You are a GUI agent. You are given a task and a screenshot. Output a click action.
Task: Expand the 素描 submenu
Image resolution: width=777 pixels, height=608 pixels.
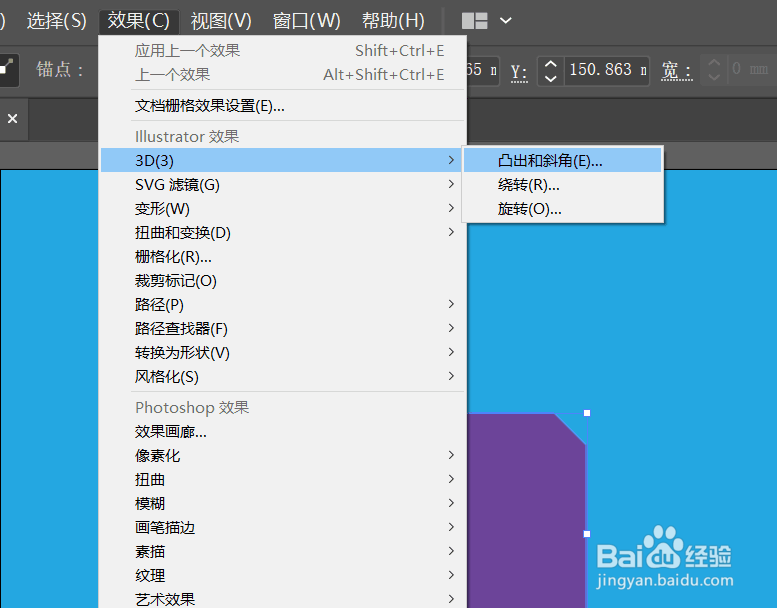click(x=283, y=552)
